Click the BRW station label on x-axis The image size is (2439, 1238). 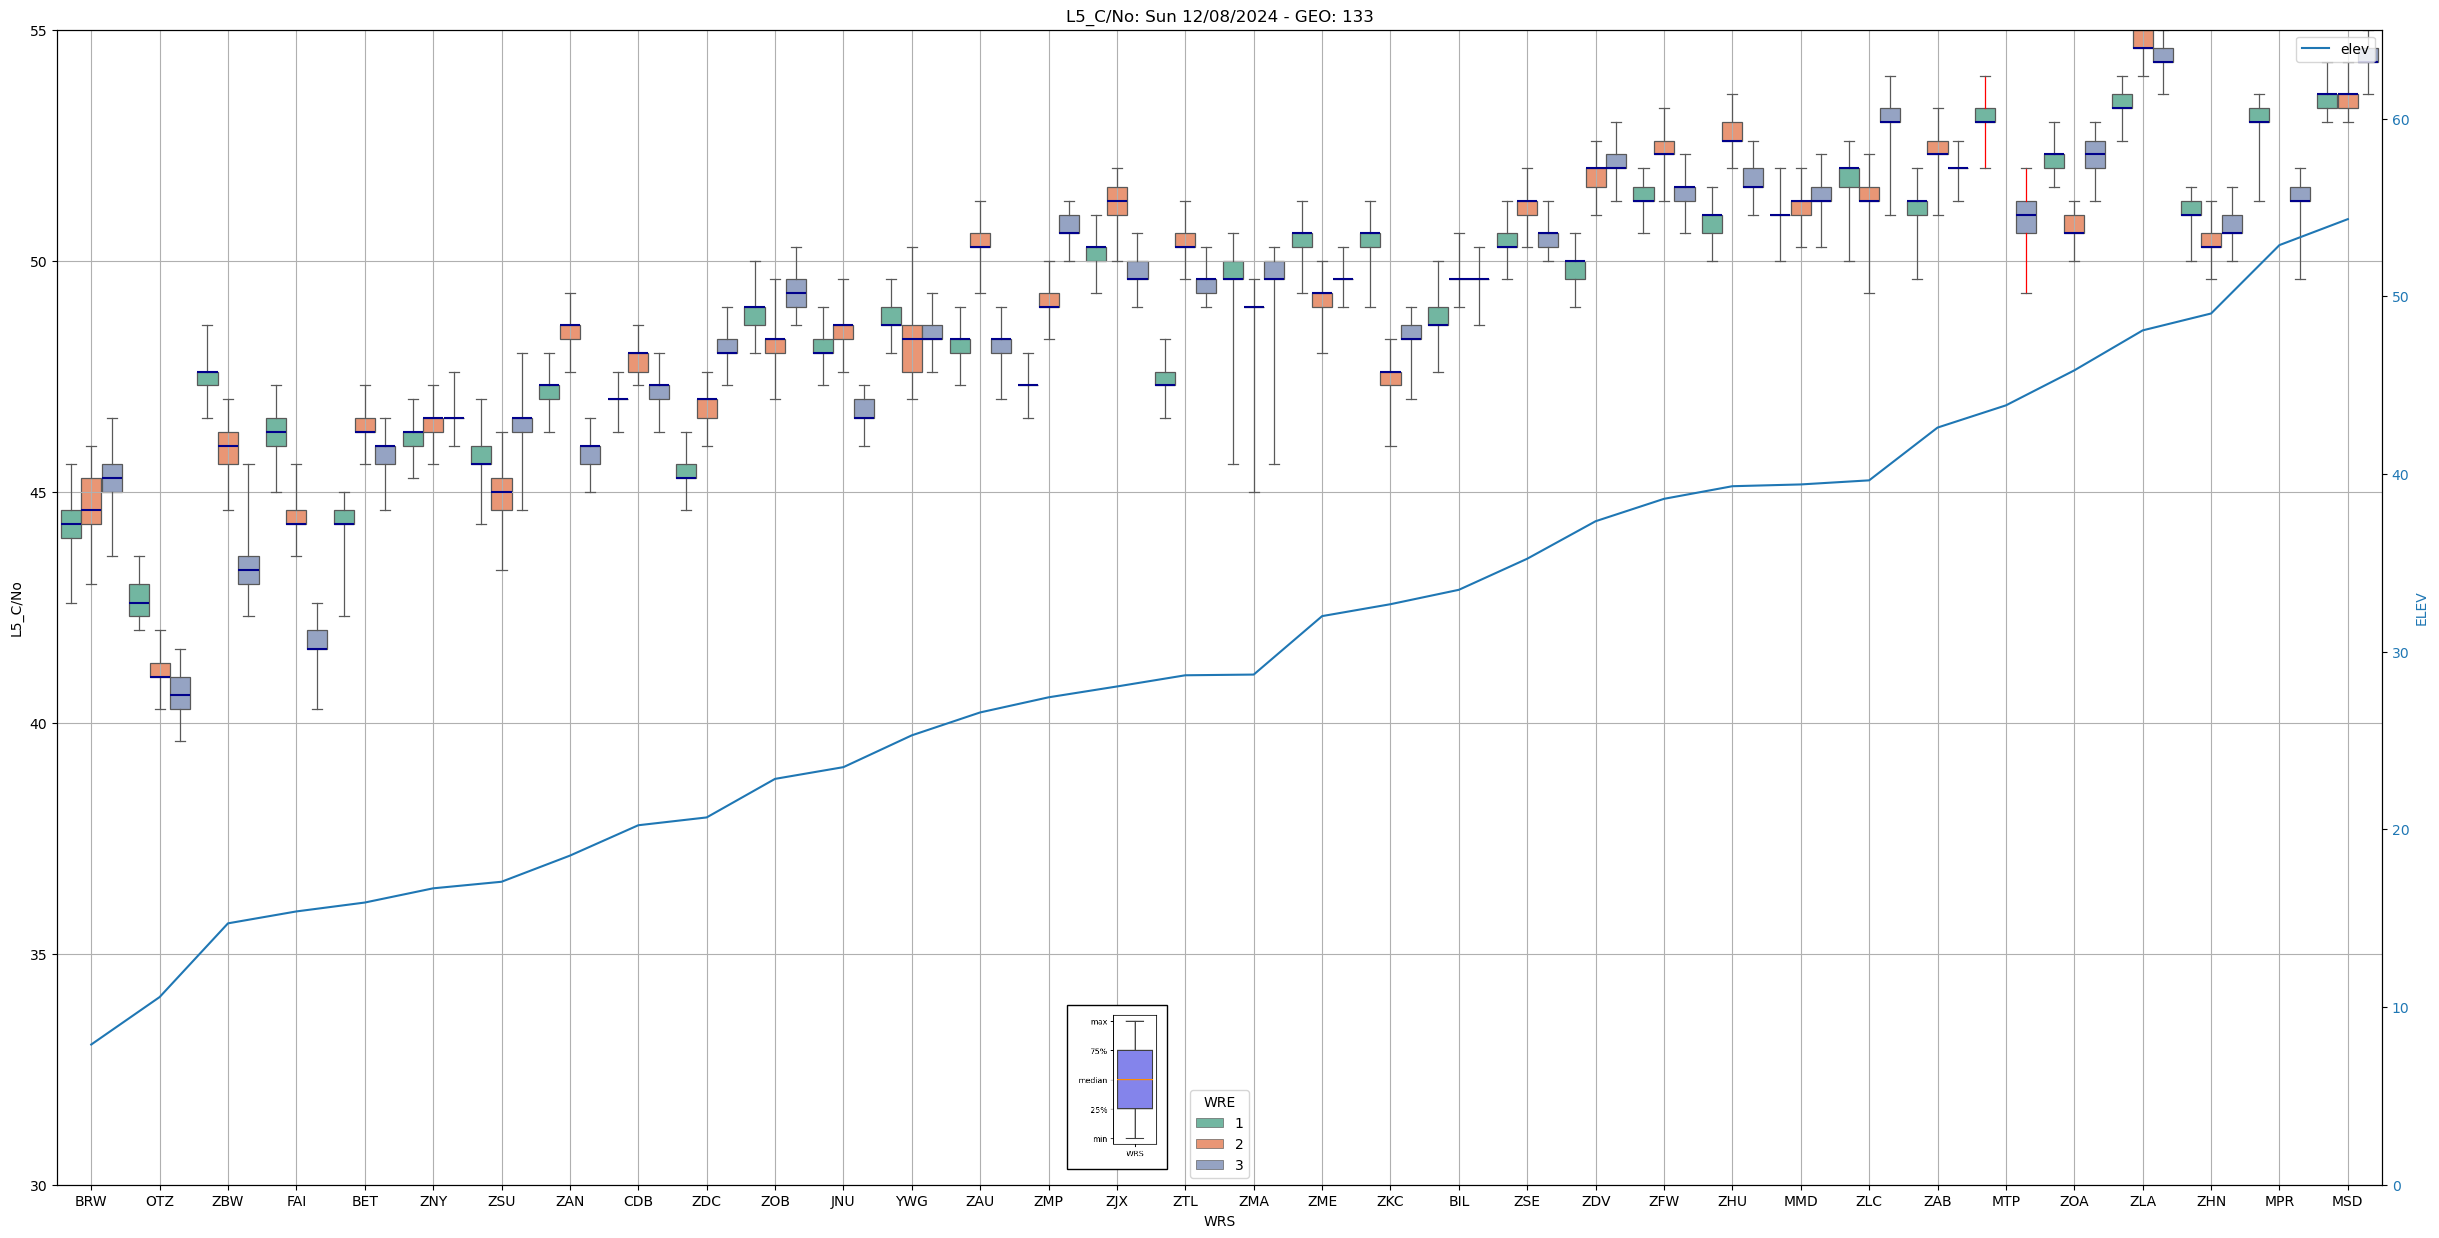point(91,1201)
